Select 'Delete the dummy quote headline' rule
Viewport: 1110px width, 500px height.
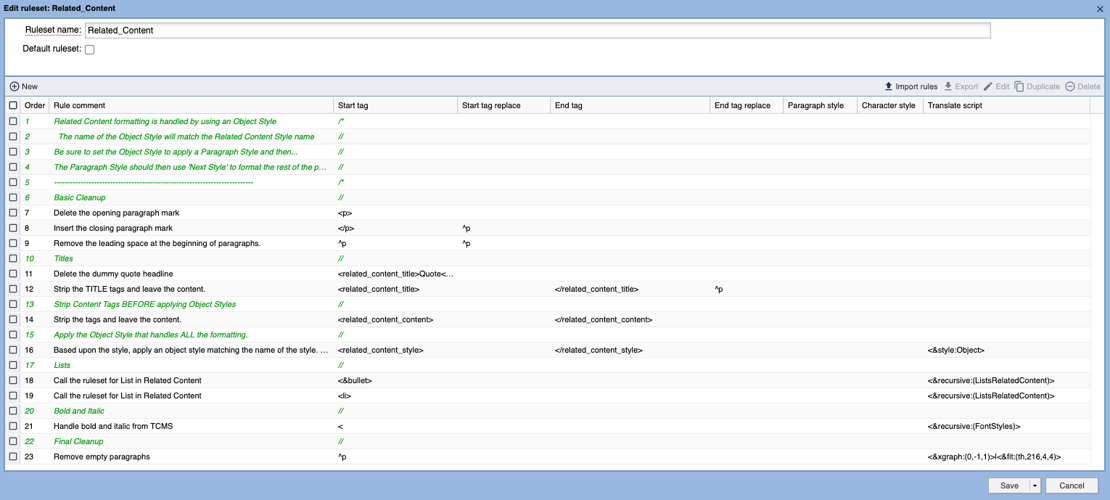click(113, 273)
